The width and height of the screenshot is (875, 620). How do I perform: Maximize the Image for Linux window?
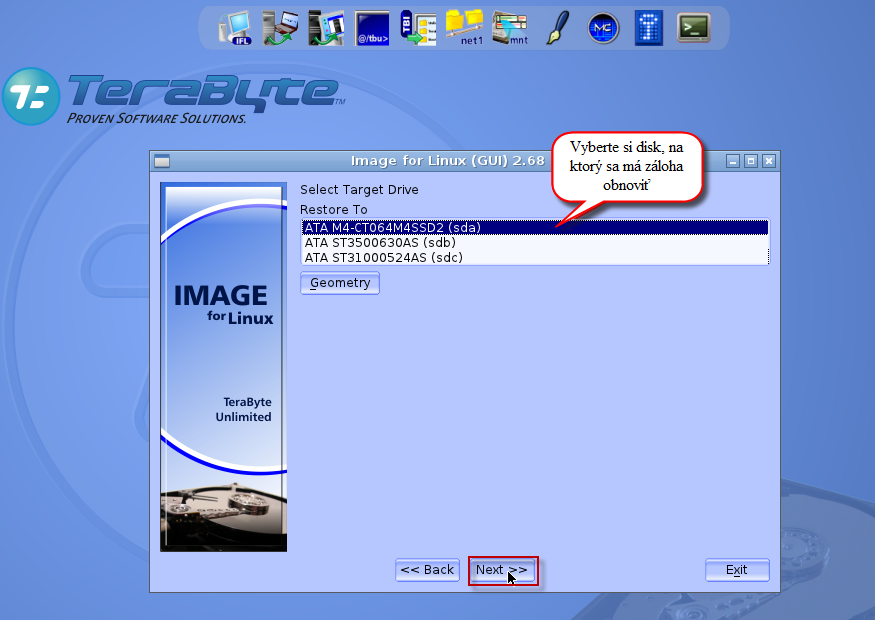(751, 161)
